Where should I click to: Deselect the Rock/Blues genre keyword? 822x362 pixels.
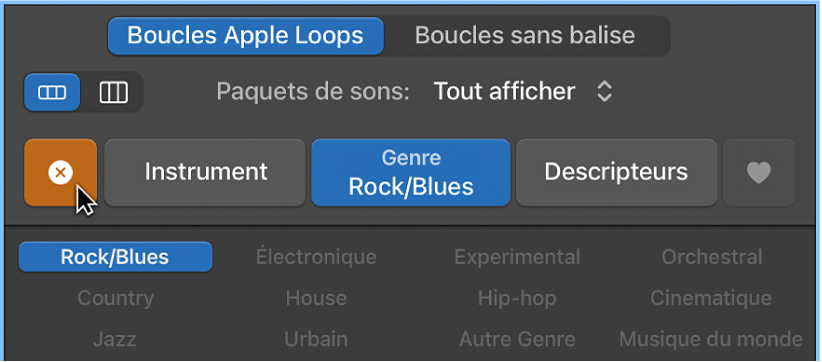pos(115,257)
